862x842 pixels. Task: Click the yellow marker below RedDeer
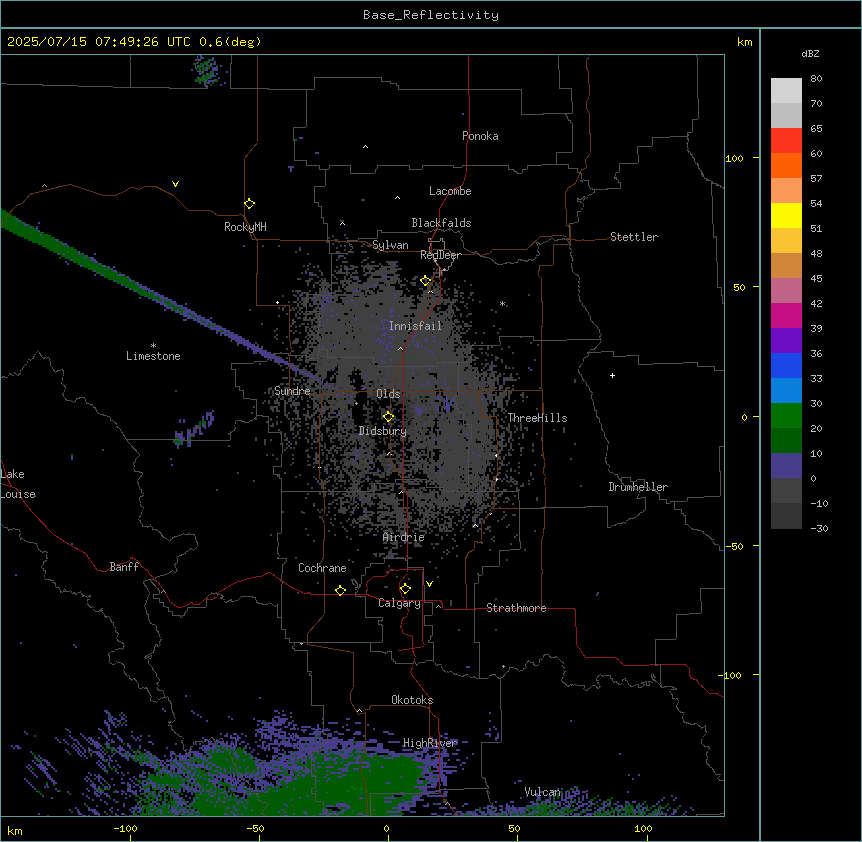point(426,281)
